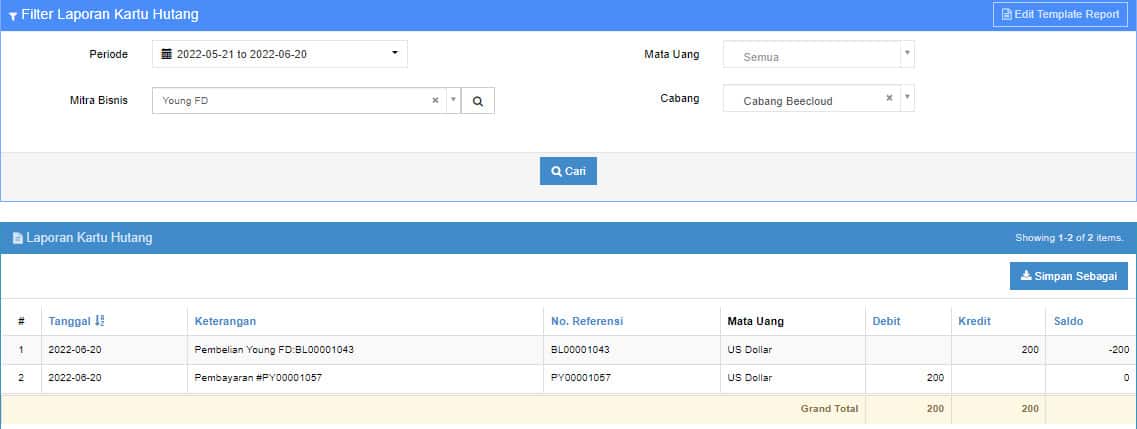Click the Edit Template Report button

1060,15
